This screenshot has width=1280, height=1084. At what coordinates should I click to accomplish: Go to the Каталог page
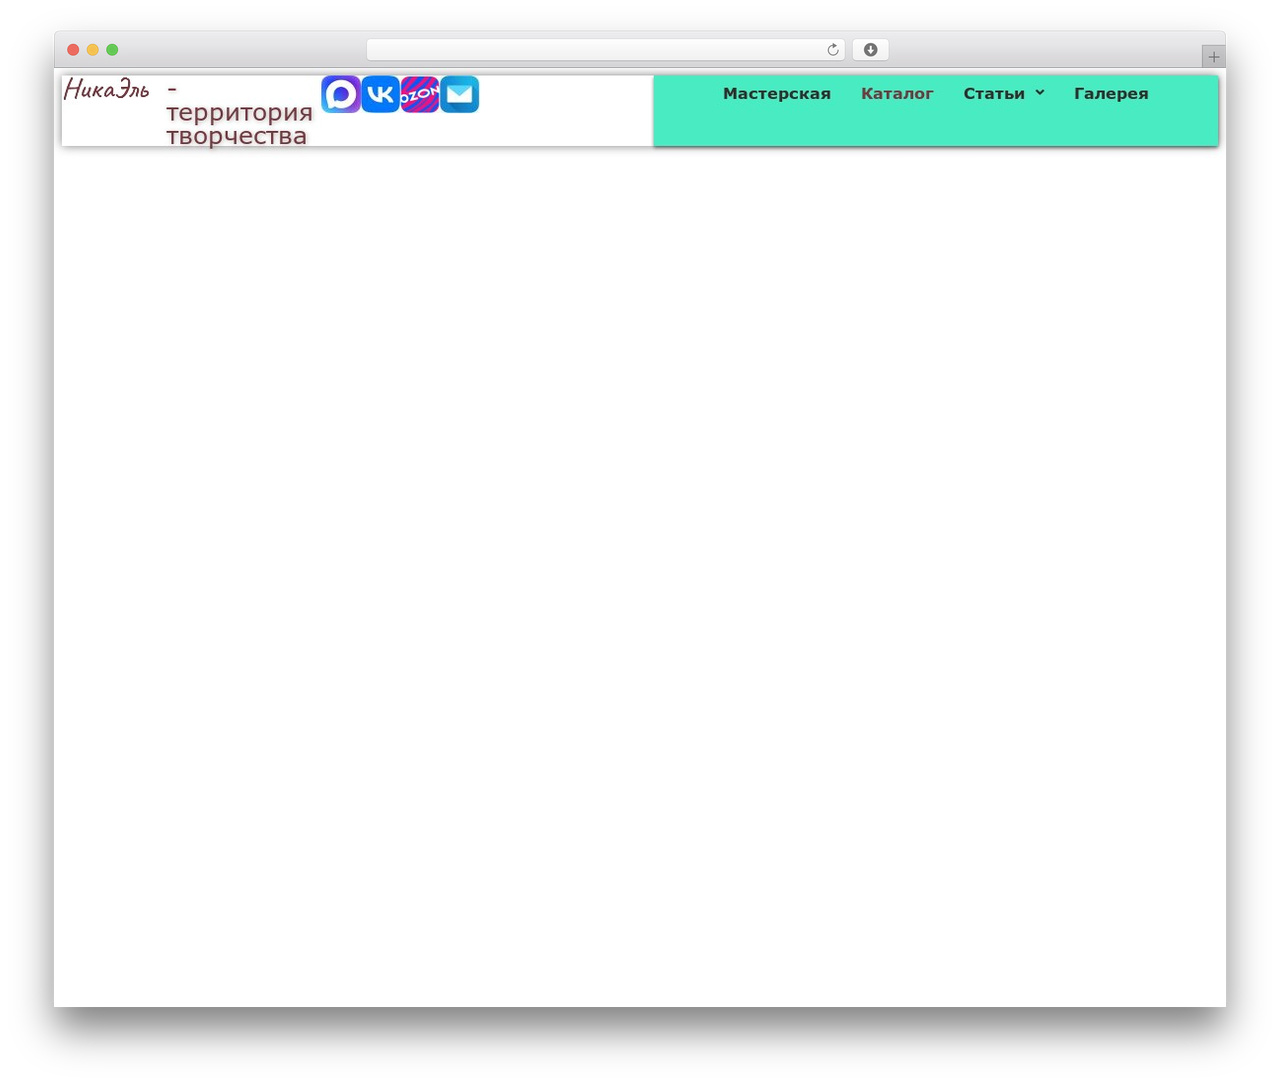tap(897, 94)
